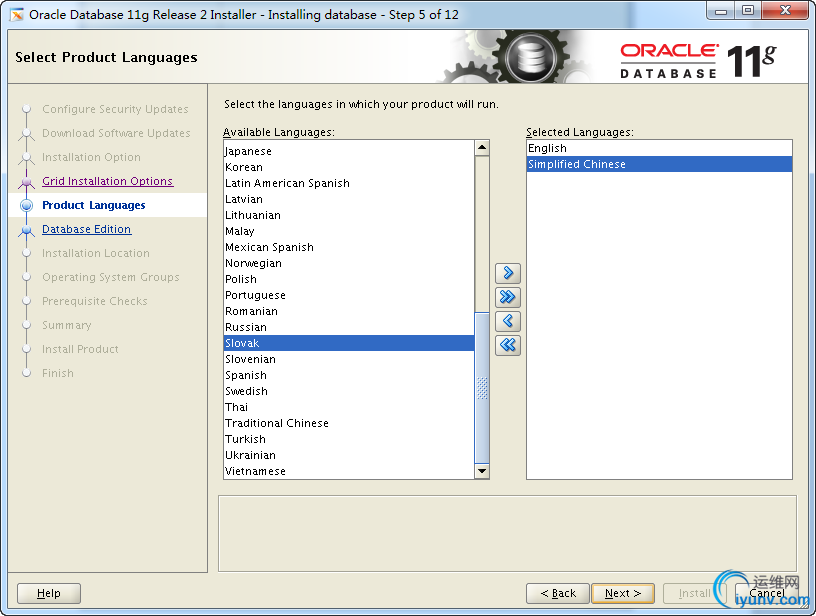Select Ukrainian in Available Languages
This screenshot has height=616, width=816.
point(349,455)
